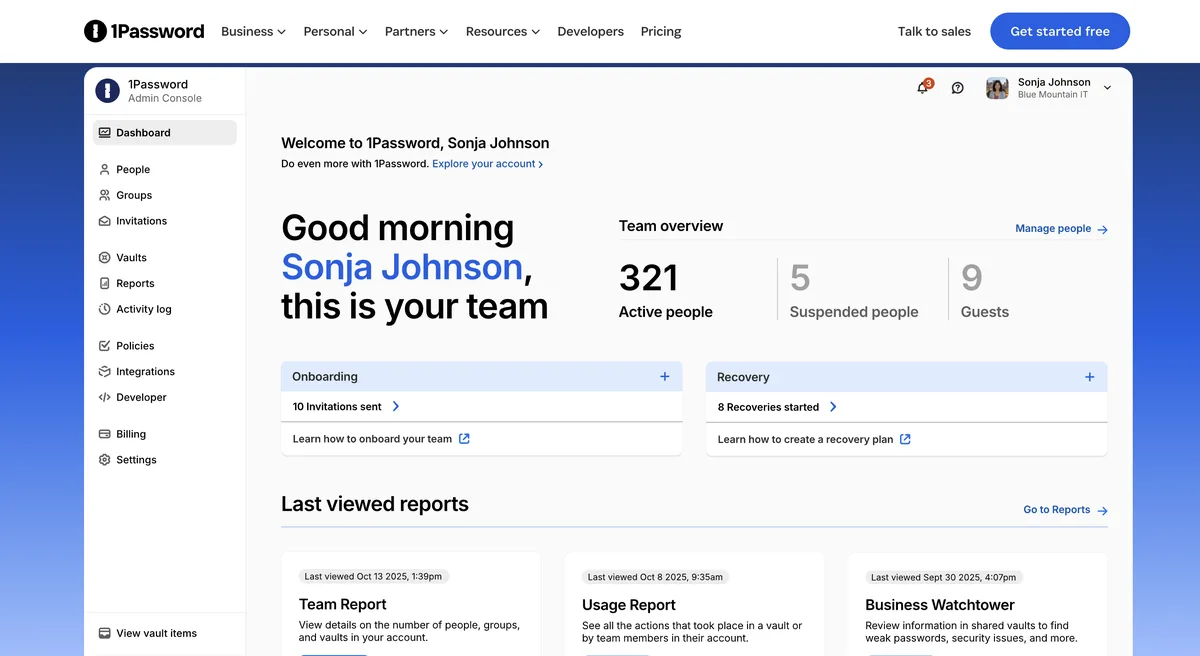
Task: Click the Developer code icon
Action: (105, 397)
